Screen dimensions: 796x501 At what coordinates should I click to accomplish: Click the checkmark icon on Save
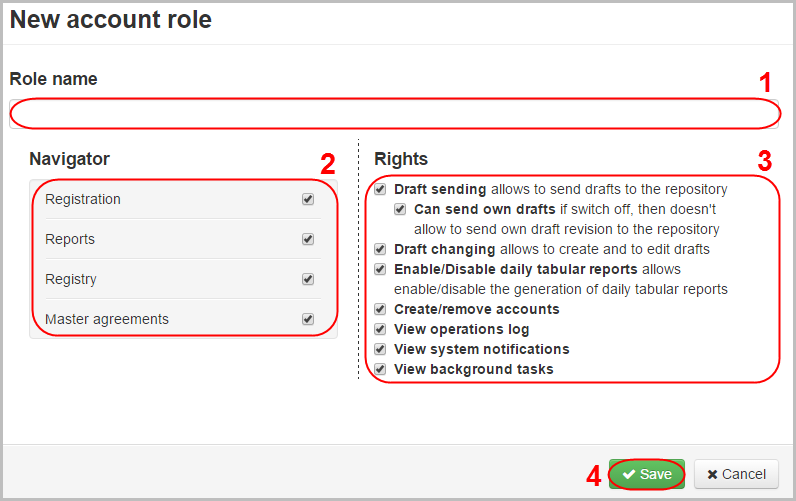(629, 474)
